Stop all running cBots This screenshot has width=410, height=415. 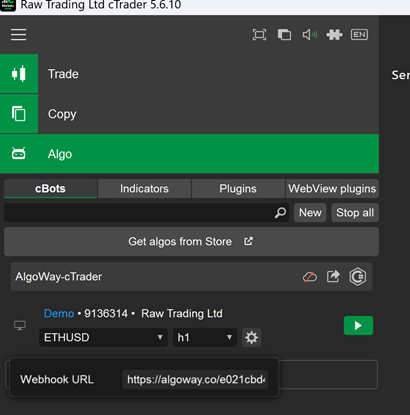pyautogui.click(x=355, y=213)
